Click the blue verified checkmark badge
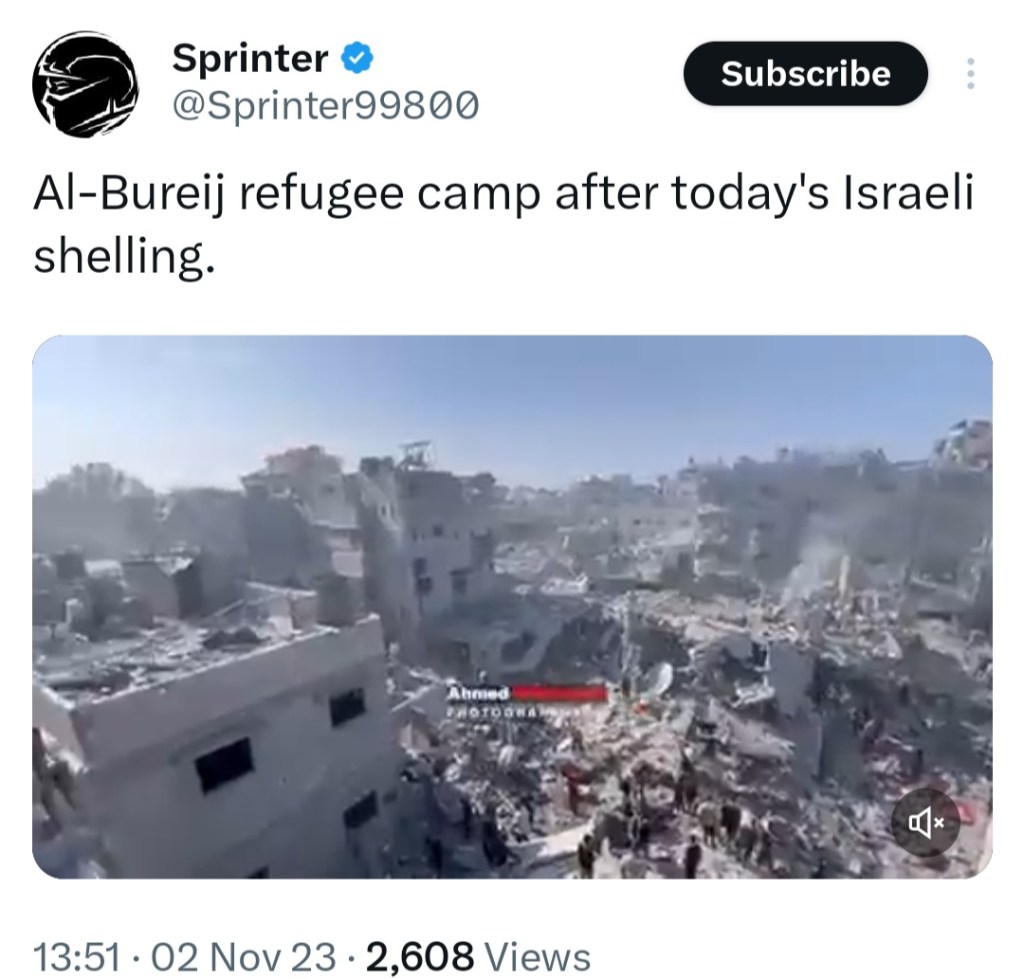Image resolution: width=1024 pixels, height=979 pixels. (357, 58)
